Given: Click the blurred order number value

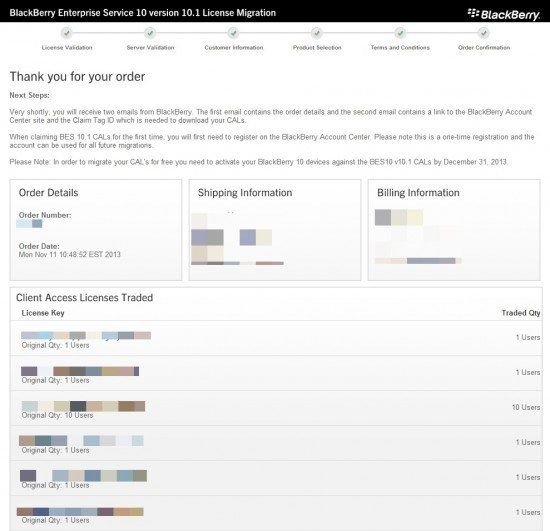Looking at the screenshot, I should click(29, 223).
